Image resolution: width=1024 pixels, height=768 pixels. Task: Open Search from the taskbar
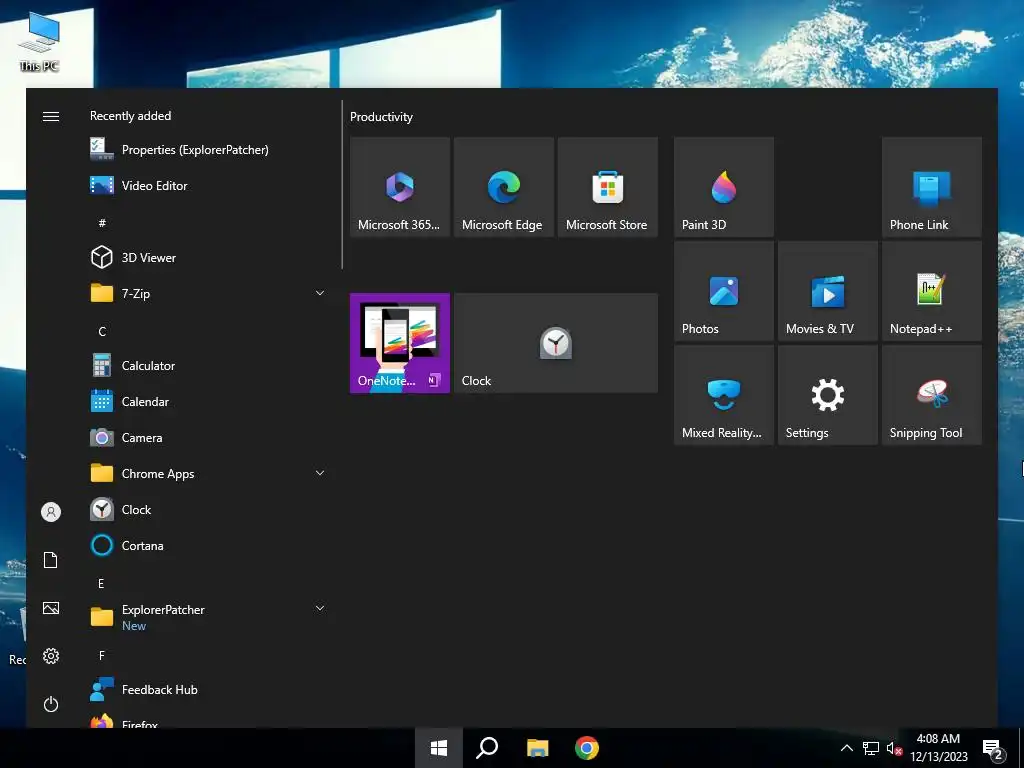click(487, 748)
